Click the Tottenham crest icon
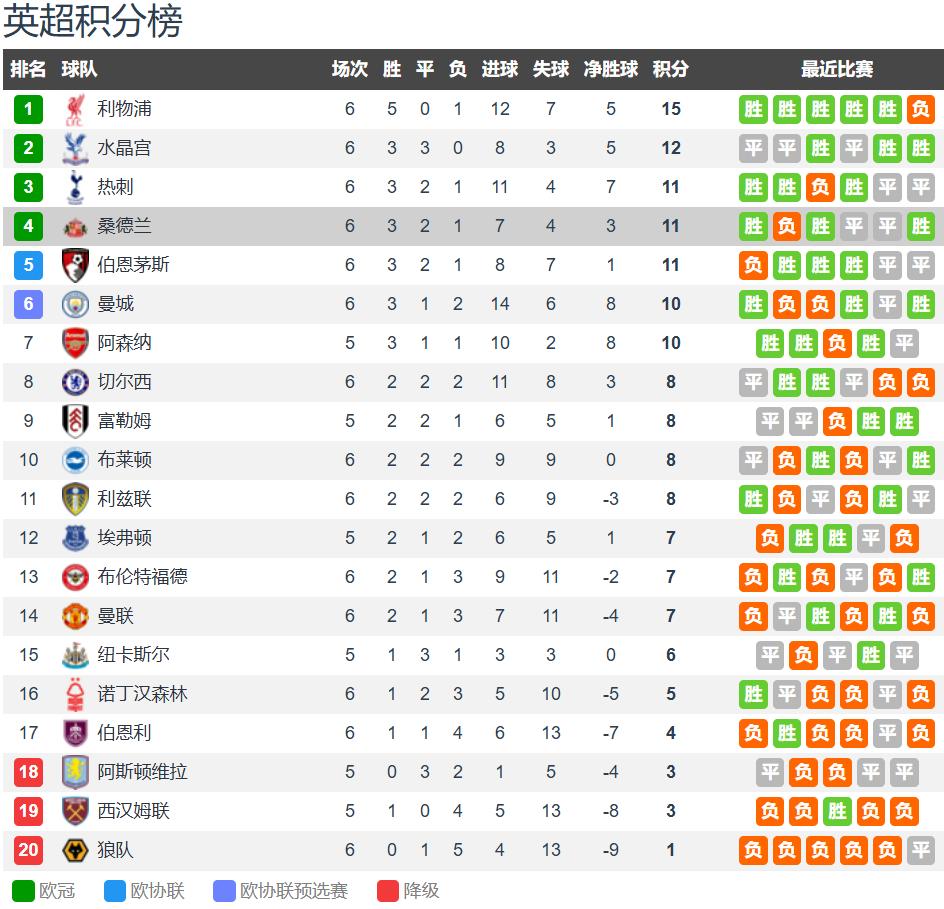 (x=75, y=187)
